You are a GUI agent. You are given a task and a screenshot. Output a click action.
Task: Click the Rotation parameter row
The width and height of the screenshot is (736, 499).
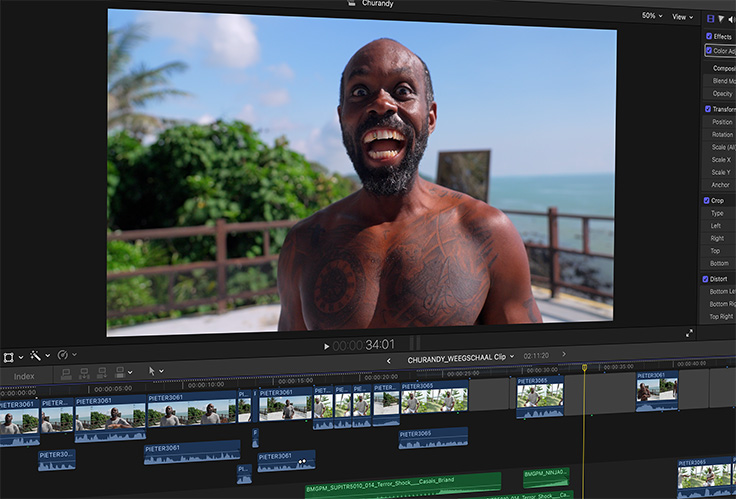[x=719, y=134]
